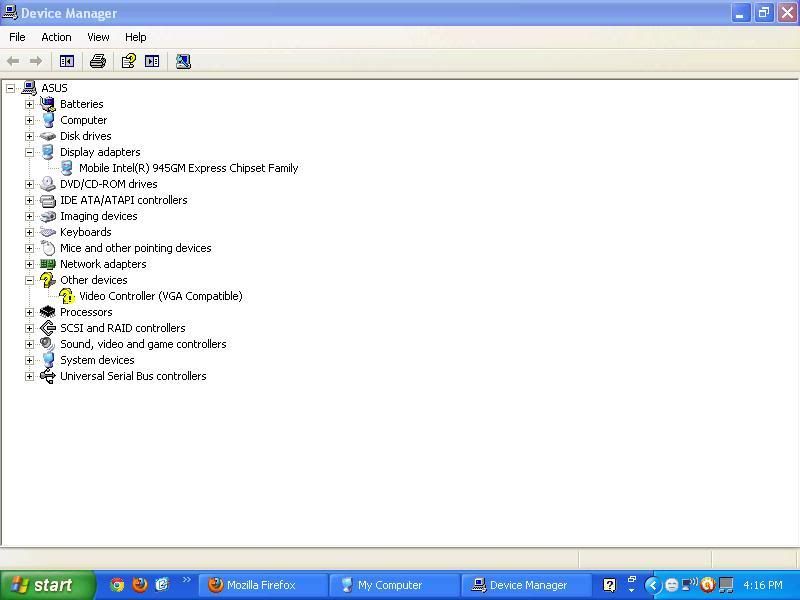Expand the Network adapters node
The image size is (800, 600).
coord(30,264)
